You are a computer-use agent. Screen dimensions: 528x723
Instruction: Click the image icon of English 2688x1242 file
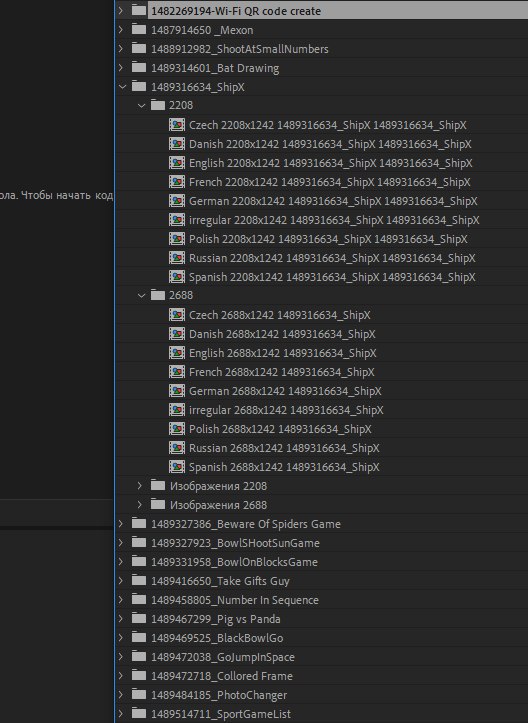pos(177,353)
